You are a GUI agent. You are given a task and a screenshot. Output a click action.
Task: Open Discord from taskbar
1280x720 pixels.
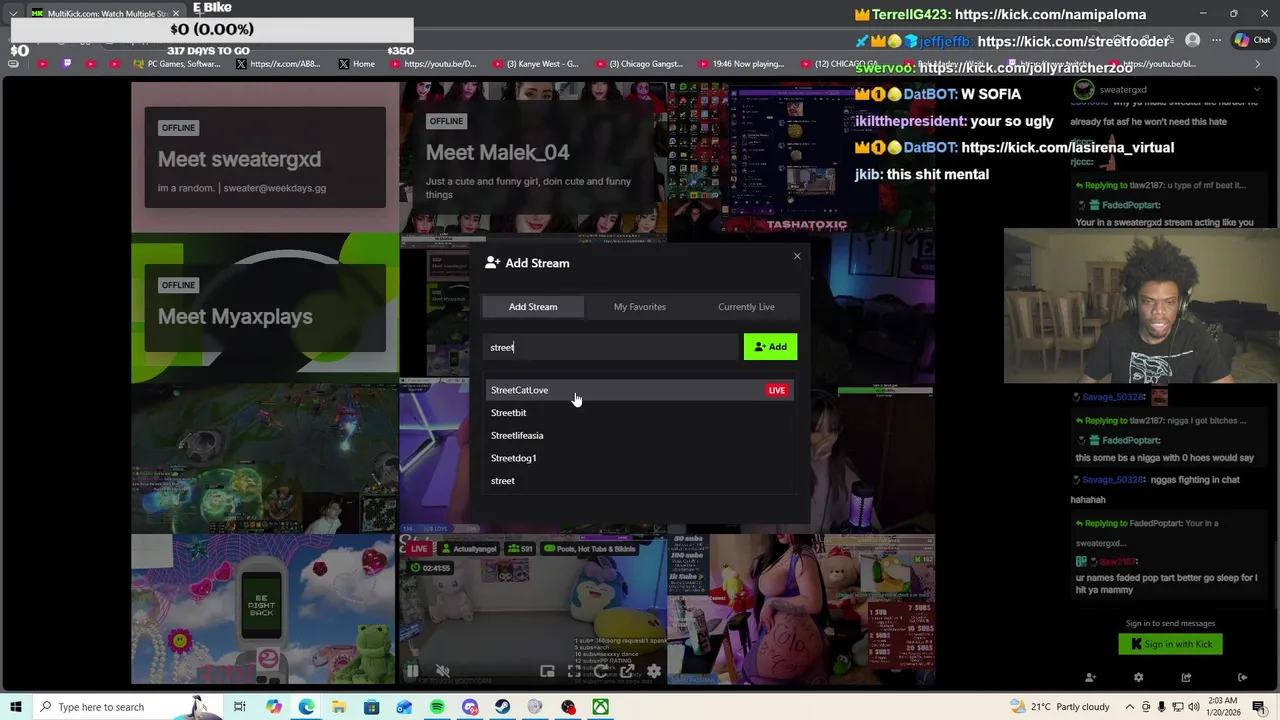(470, 707)
